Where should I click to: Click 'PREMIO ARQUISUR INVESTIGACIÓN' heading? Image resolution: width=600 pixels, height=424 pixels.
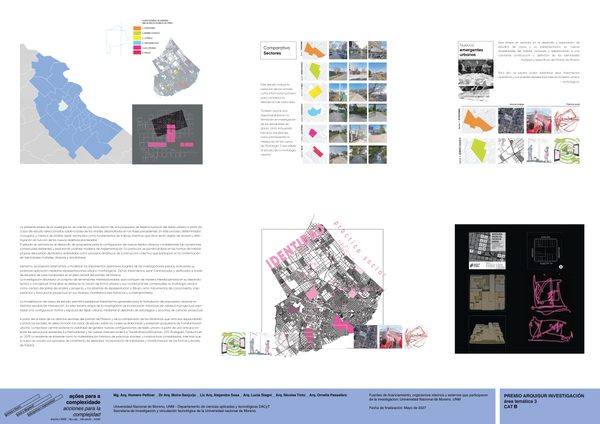pos(544,396)
